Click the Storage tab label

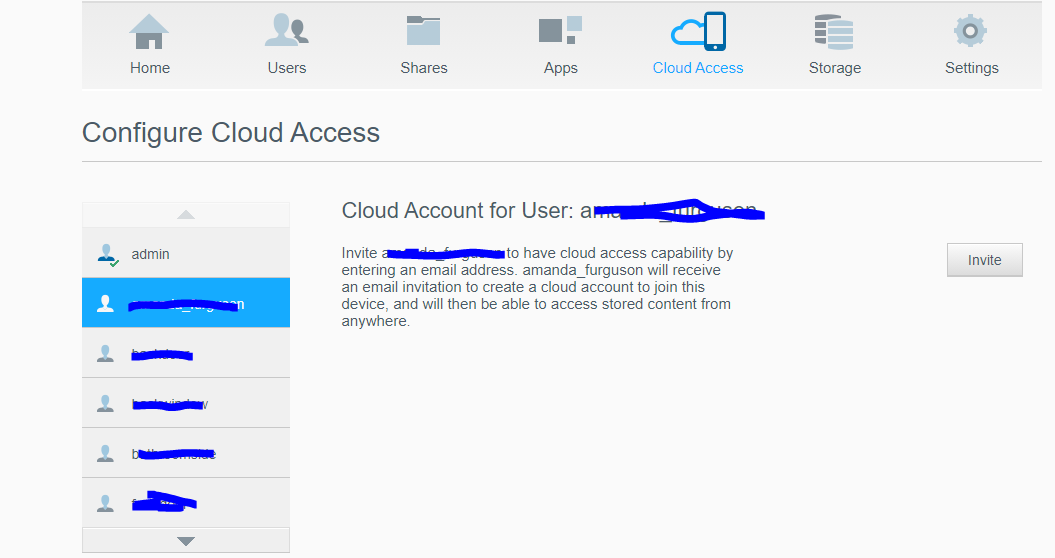[835, 69]
